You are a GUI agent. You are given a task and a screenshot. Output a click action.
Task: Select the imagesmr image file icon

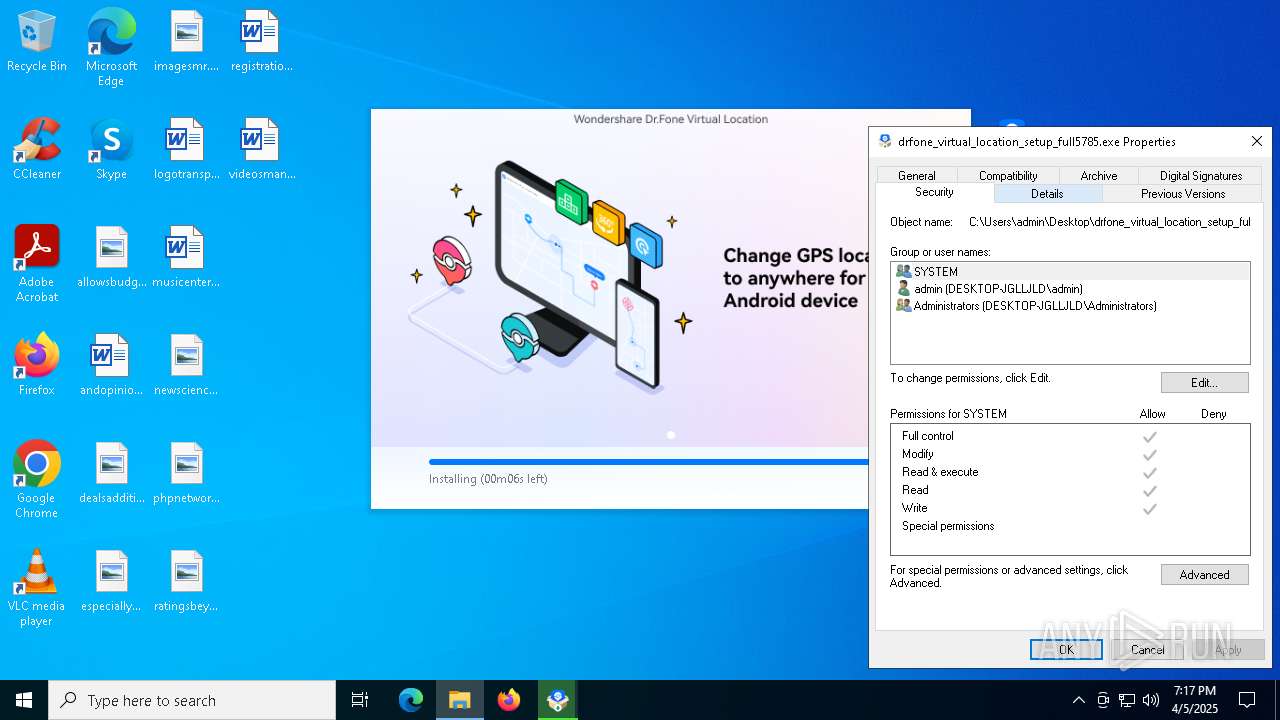coord(186,41)
